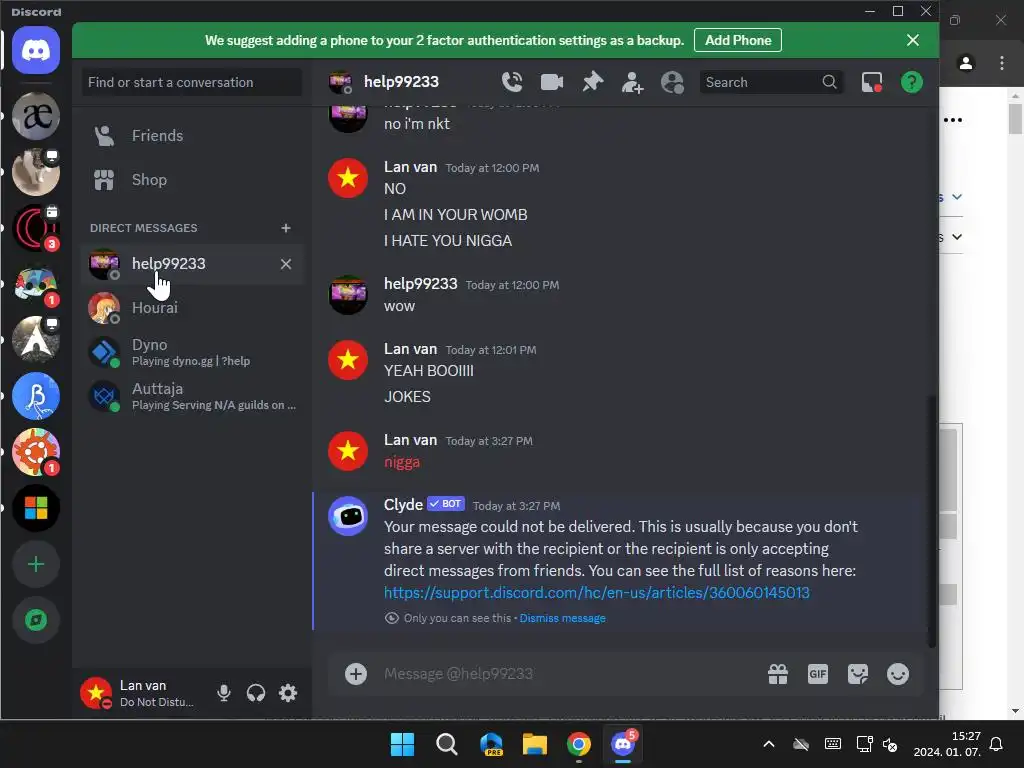Click help99233 username at 12:00 PM
This screenshot has height=768, width=1024.
(421, 284)
